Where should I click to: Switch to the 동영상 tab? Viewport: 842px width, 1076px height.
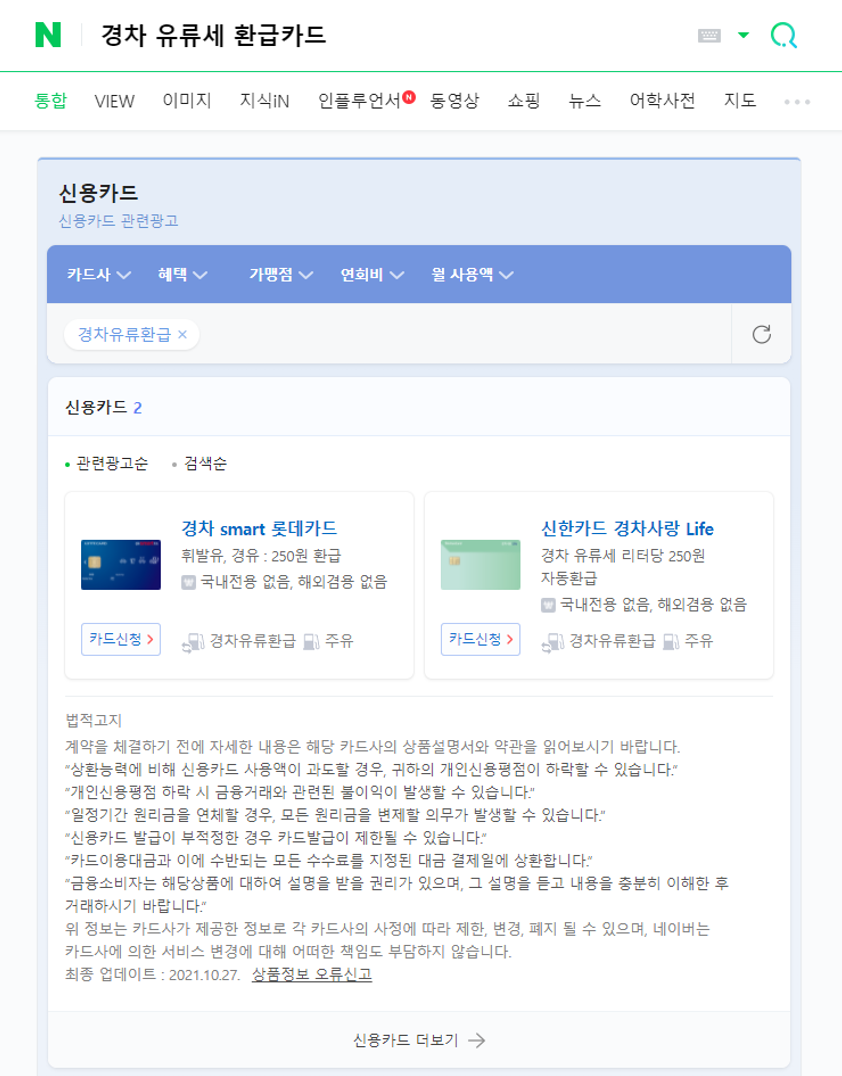(x=454, y=101)
